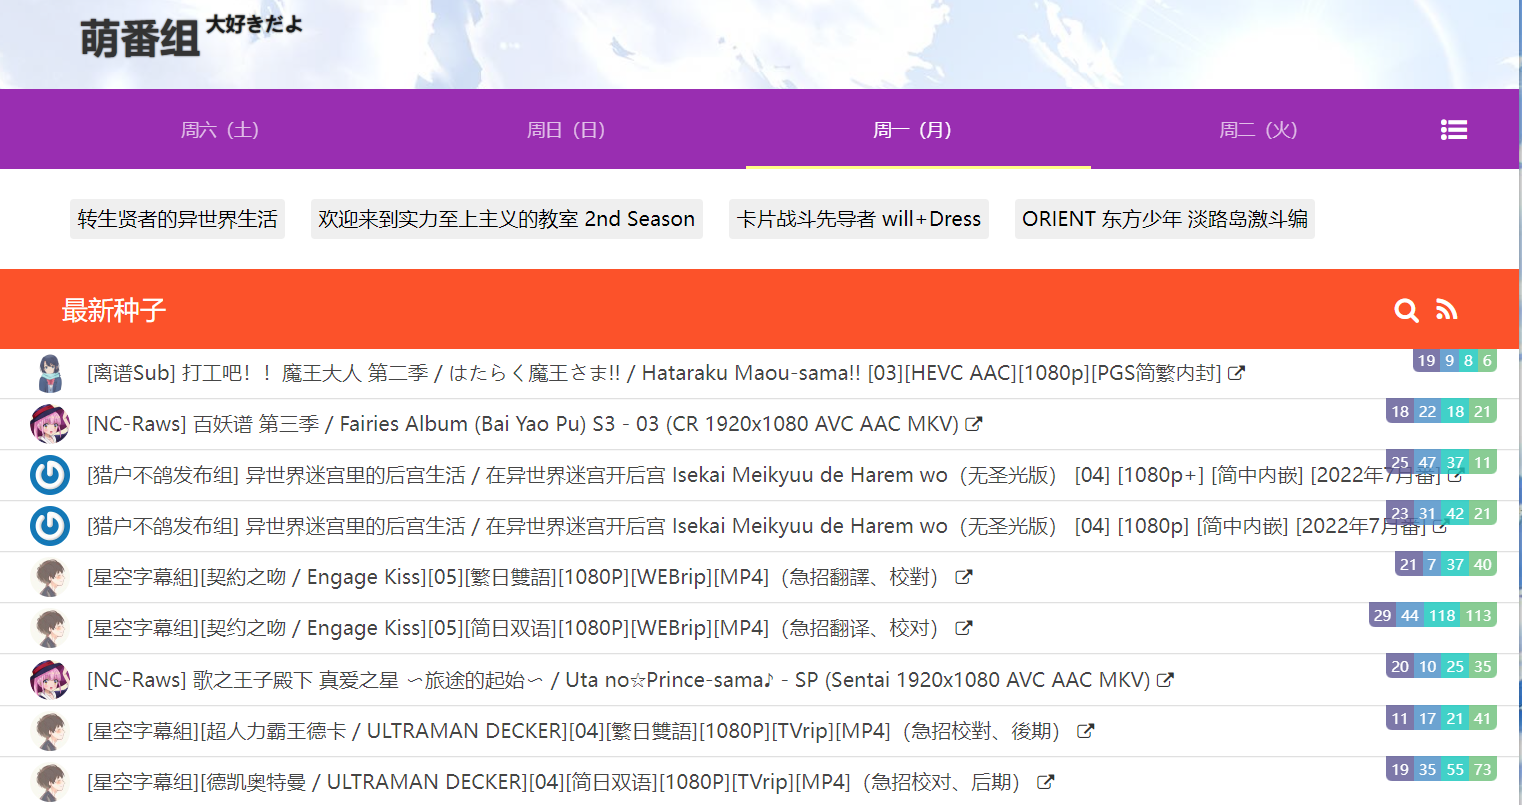
Task: Open 卡片战斗先导者 will+Dress entry
Action: [858, 219]
